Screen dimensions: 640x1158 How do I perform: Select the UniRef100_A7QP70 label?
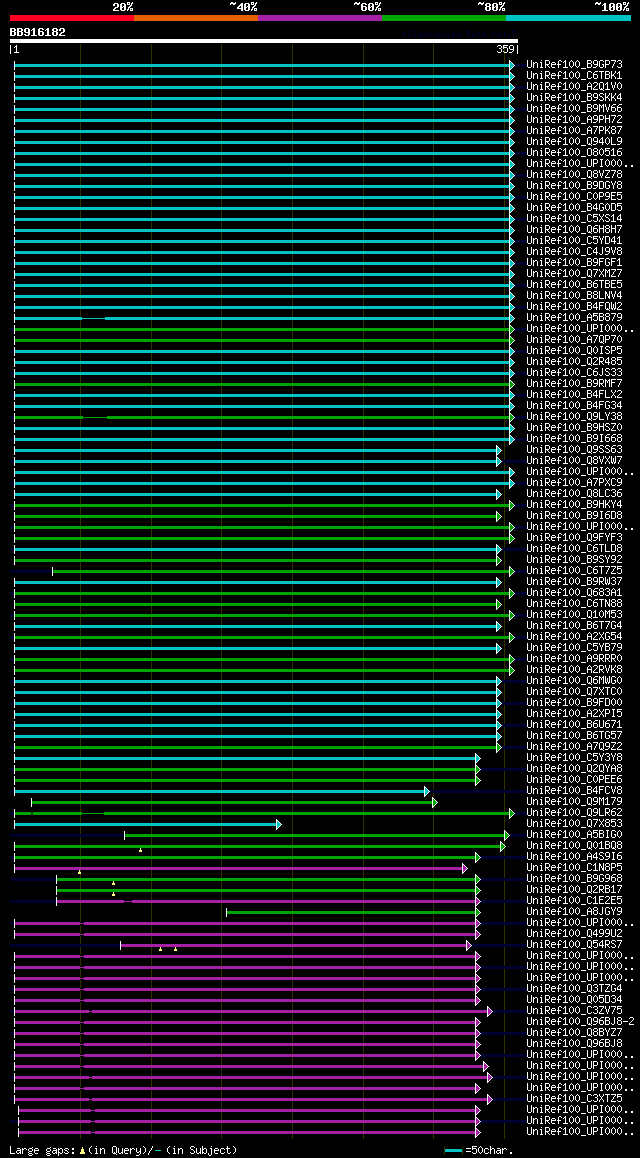574,340
